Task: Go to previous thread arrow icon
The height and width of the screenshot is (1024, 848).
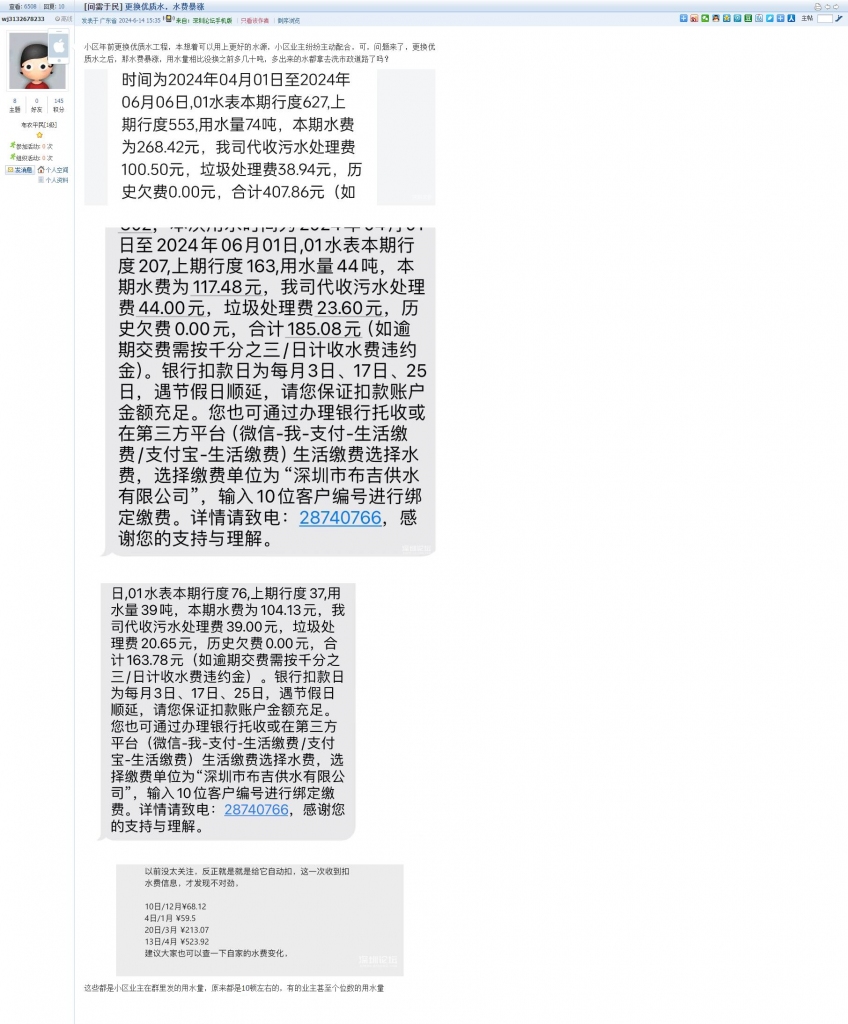Action: tap(828, 7)
